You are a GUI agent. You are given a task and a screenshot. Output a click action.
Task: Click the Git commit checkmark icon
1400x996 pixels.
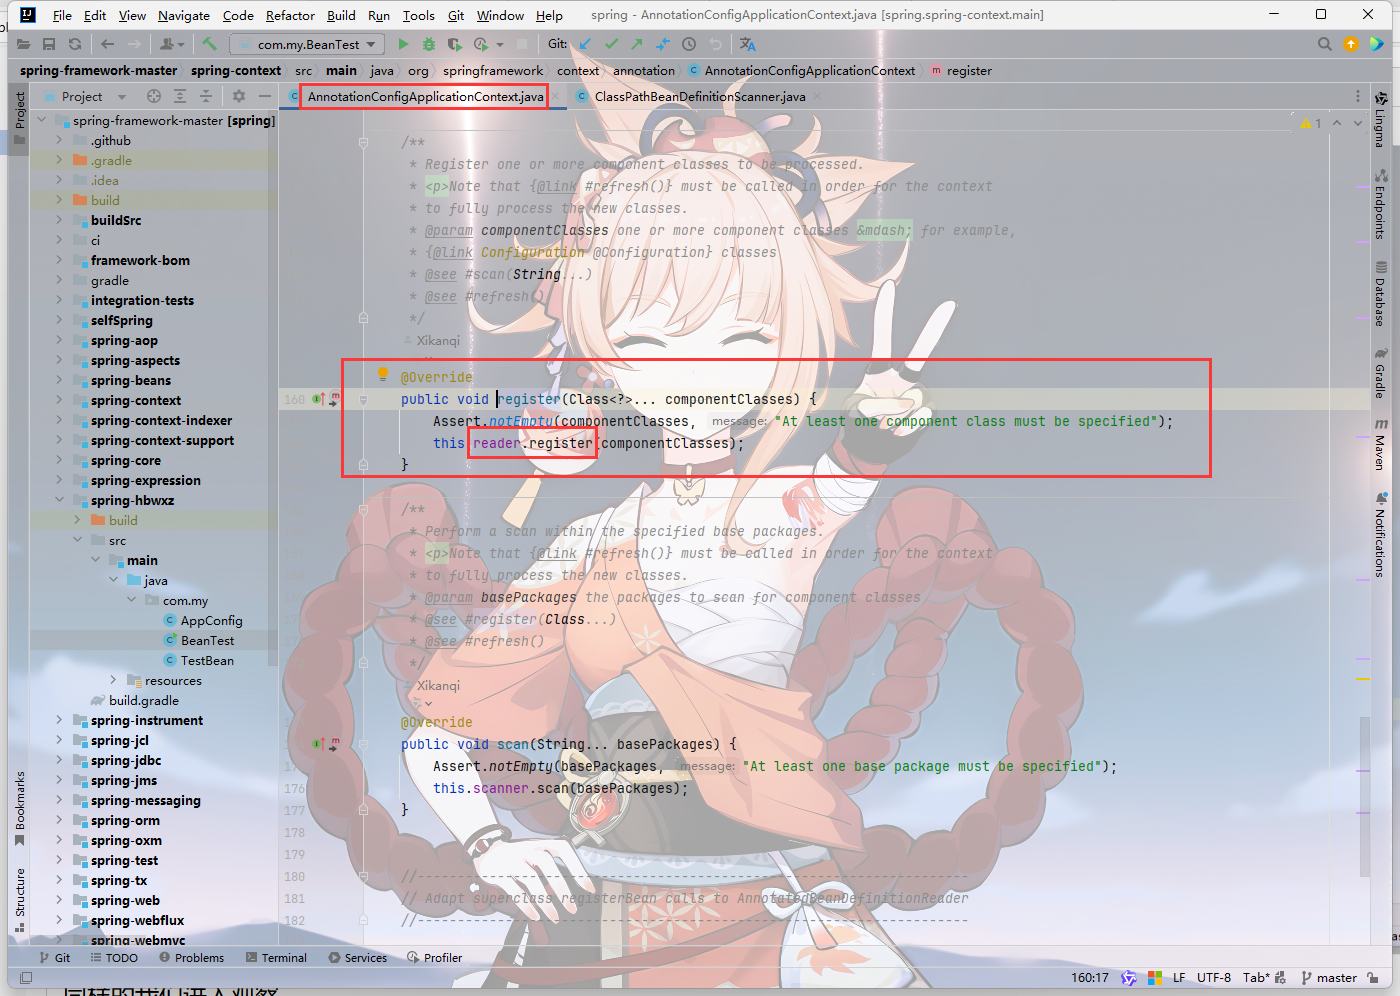(611, 44)
